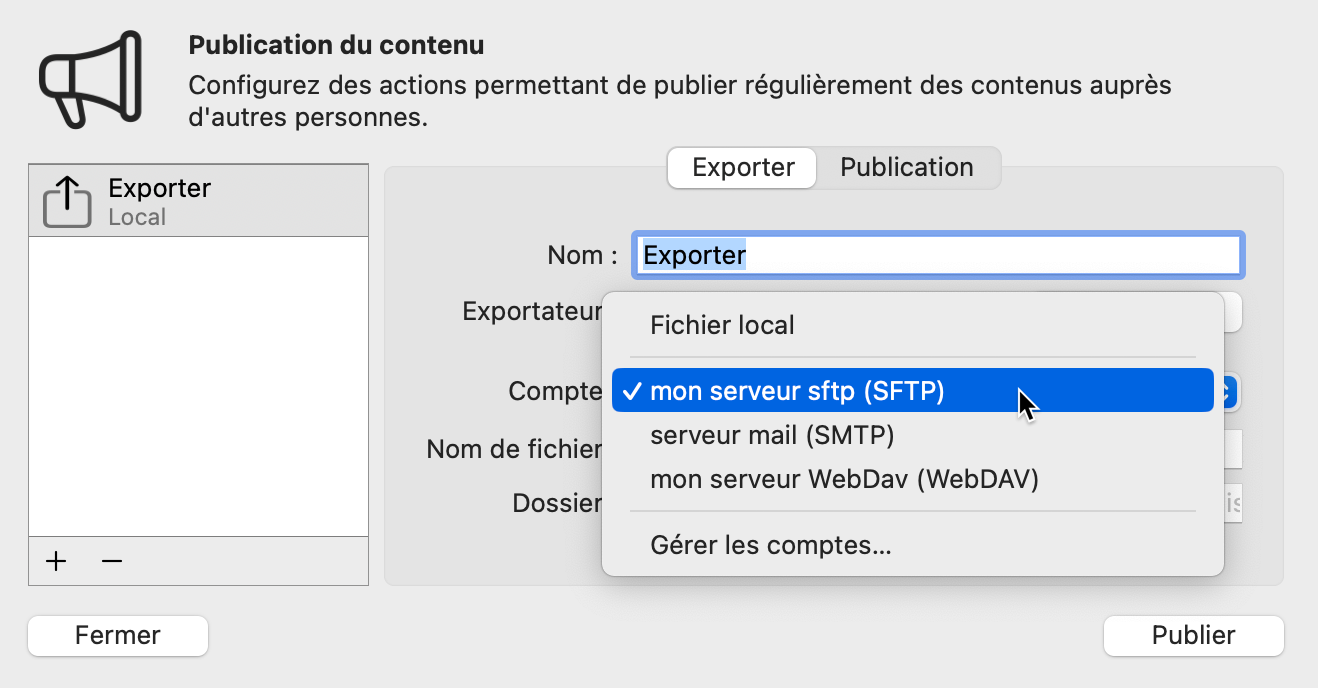Screen dimensions: 1318x688
Task: Click inside the Nom text field
Action: point(938,255)
